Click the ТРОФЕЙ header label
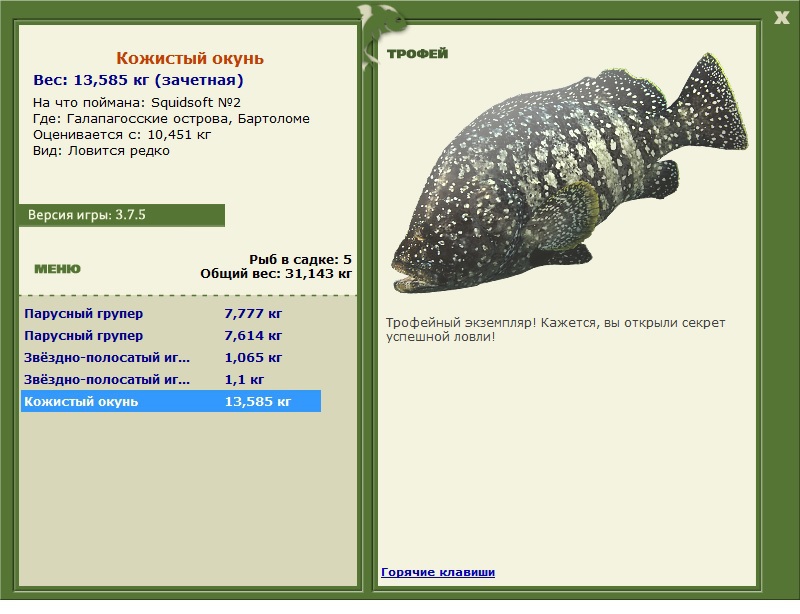The width and height of the screenshot is (800, 614). pos(417,53)
